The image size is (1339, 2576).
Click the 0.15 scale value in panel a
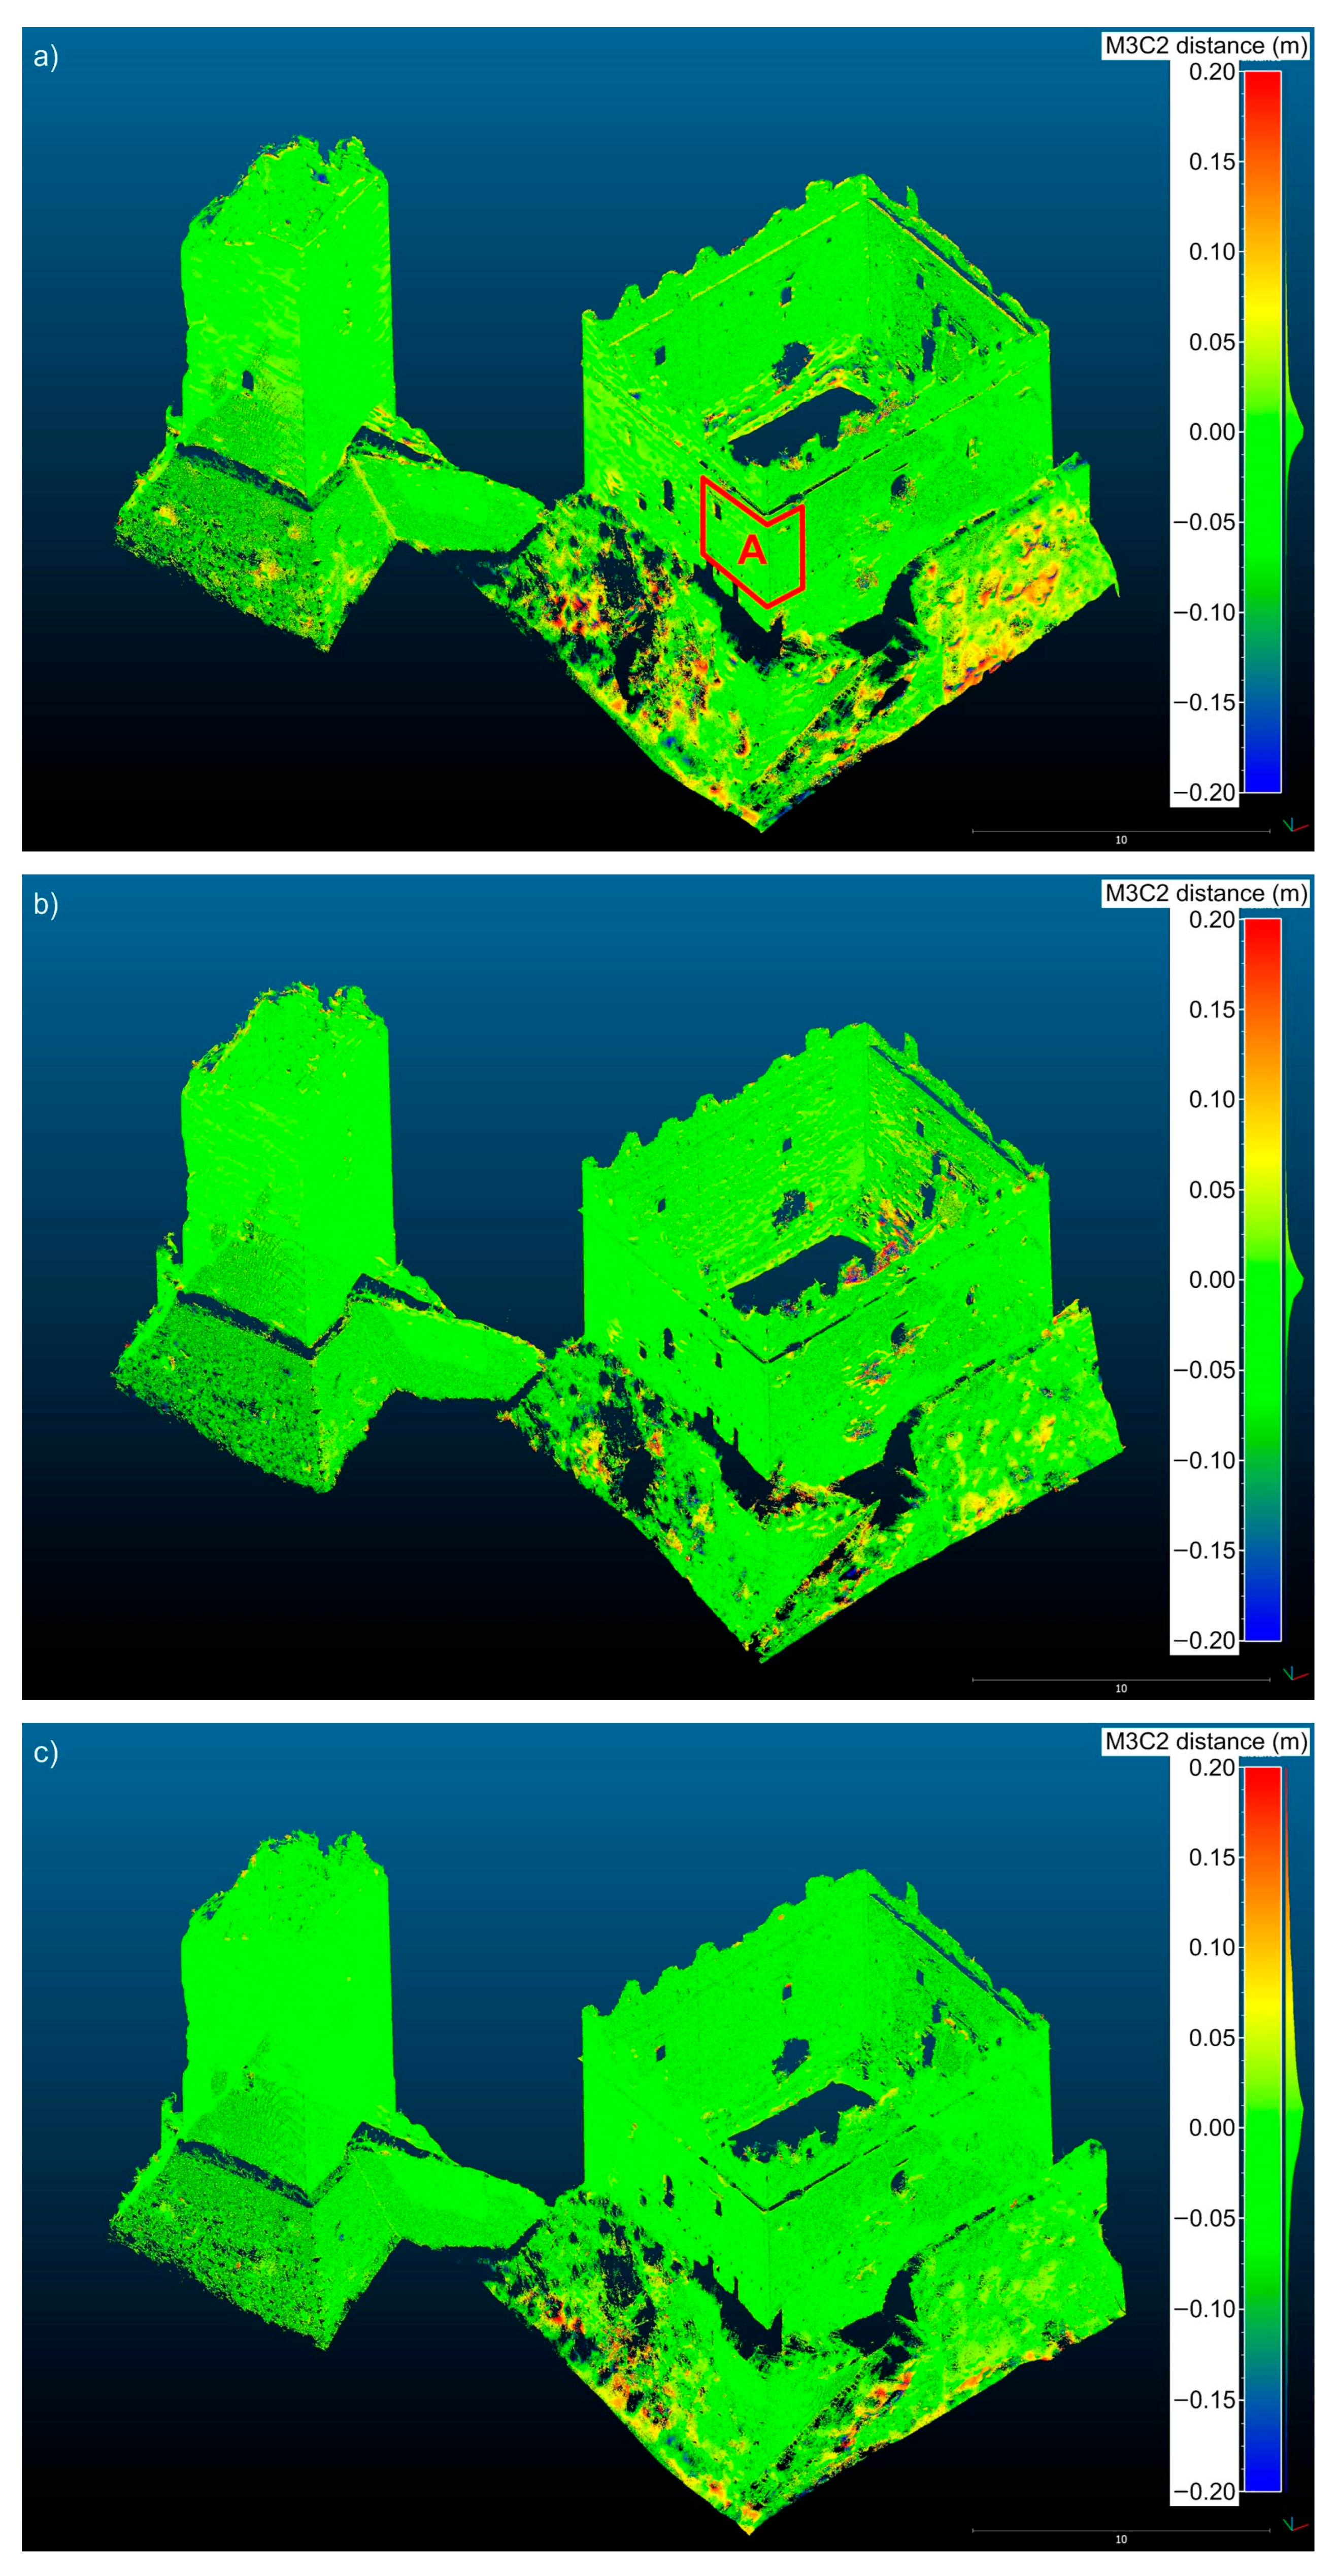coord(1212,161)
